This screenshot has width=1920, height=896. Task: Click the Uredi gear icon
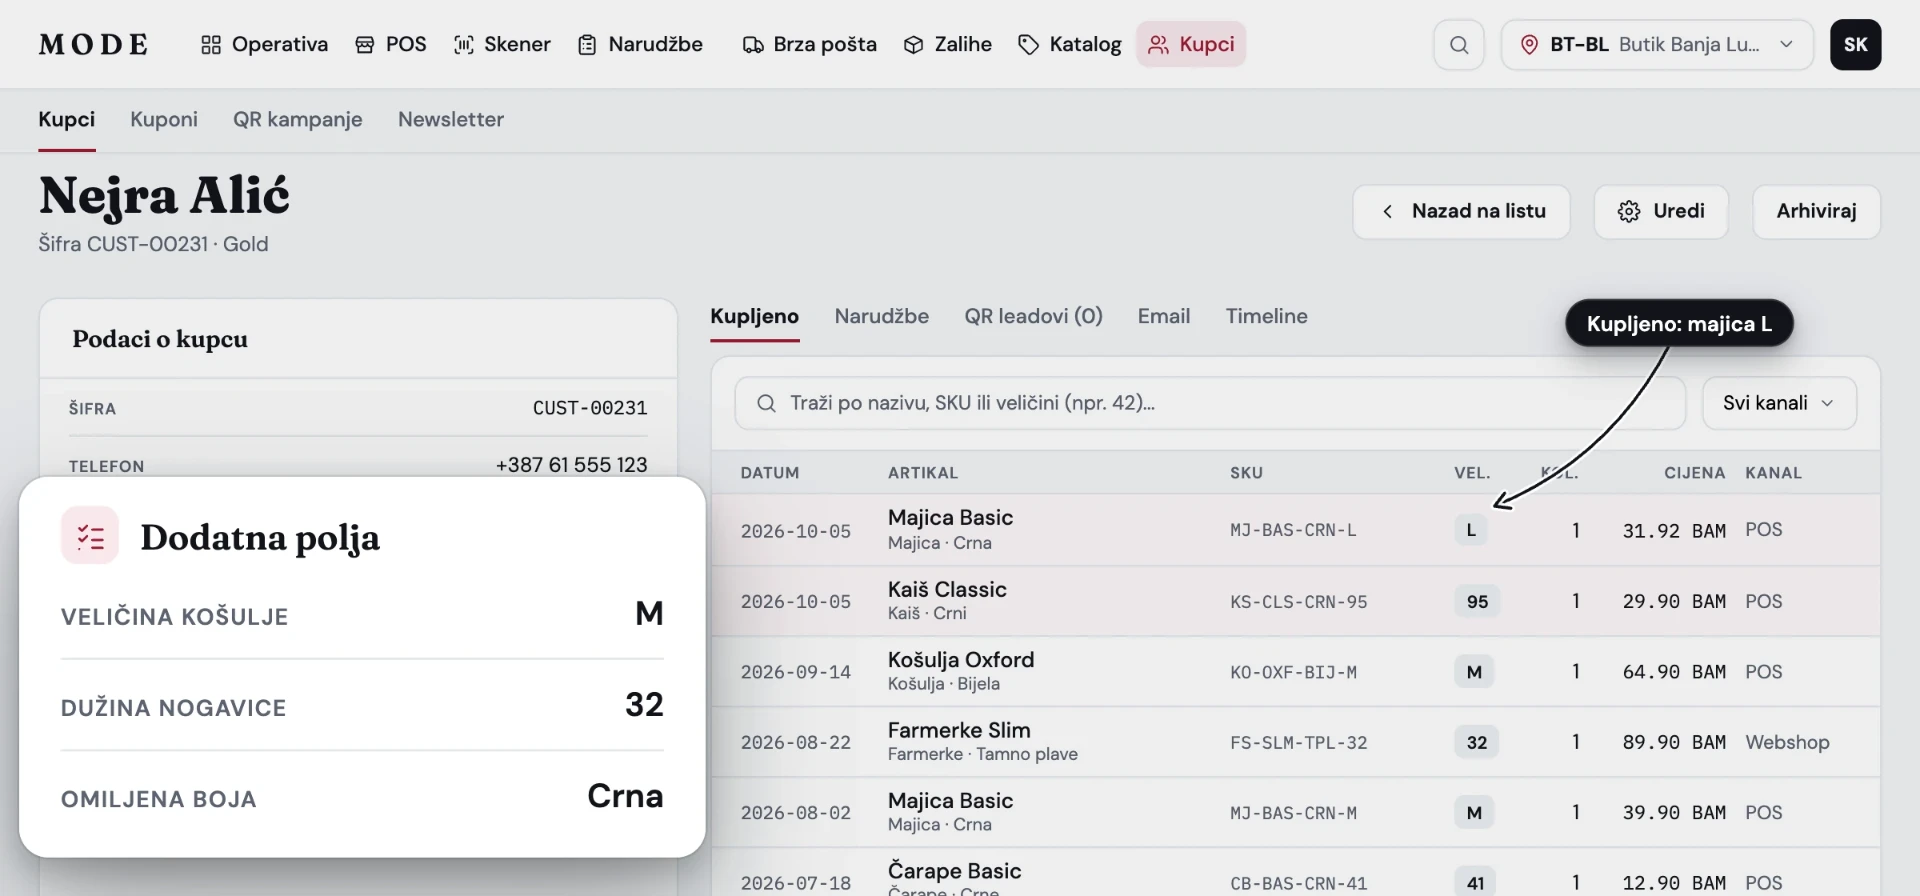click(1629, 212)
